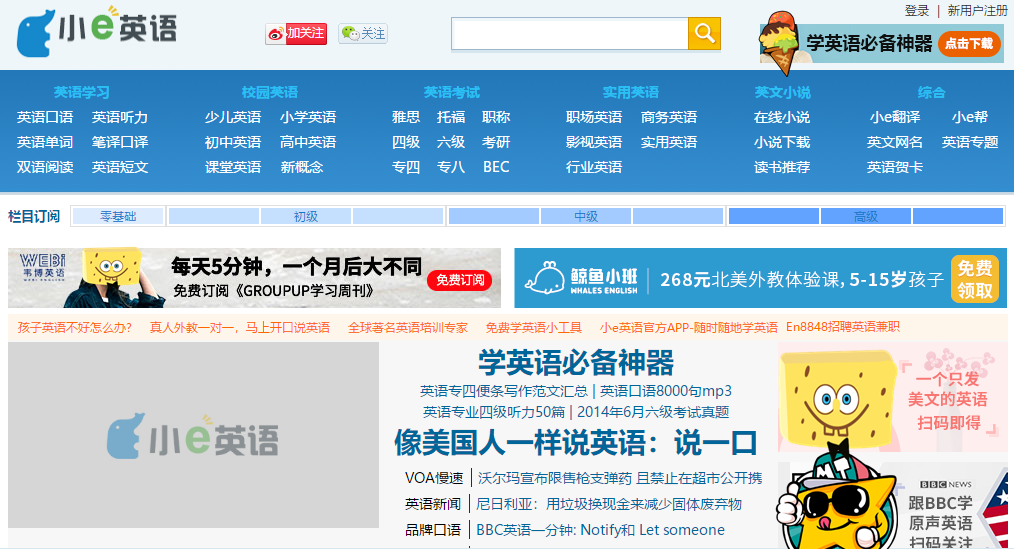Go to 影视英语 page
The width and height of the screenshot is (1014, 549).
pos(594,142)
